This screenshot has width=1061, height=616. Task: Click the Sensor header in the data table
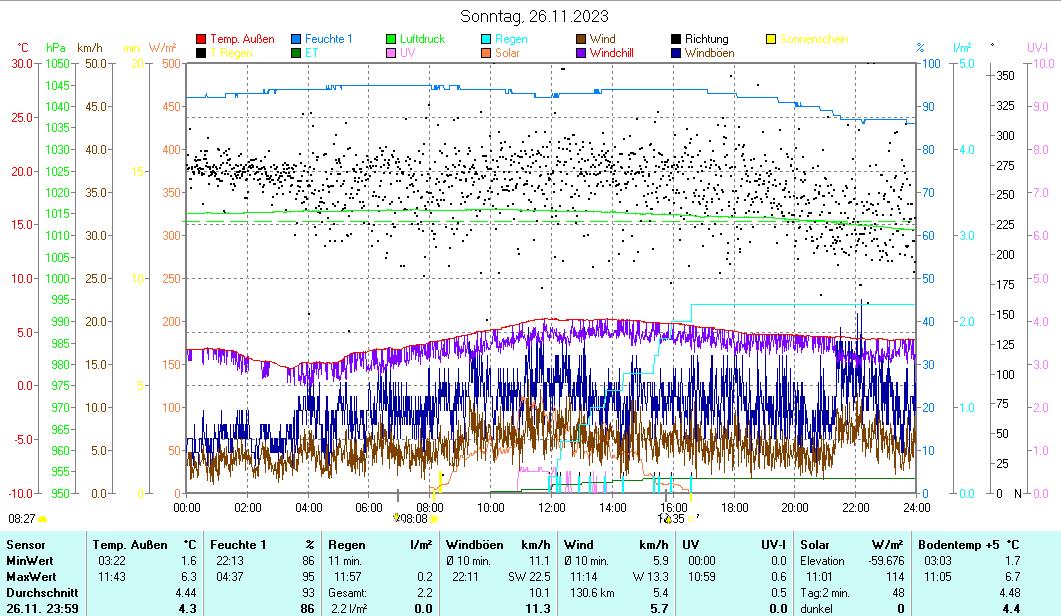tap(26, 545)
